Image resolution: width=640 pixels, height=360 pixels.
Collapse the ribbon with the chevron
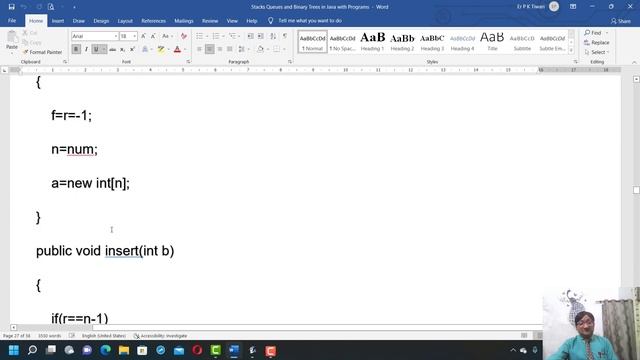pyautogui.click(x=634, y=62)
